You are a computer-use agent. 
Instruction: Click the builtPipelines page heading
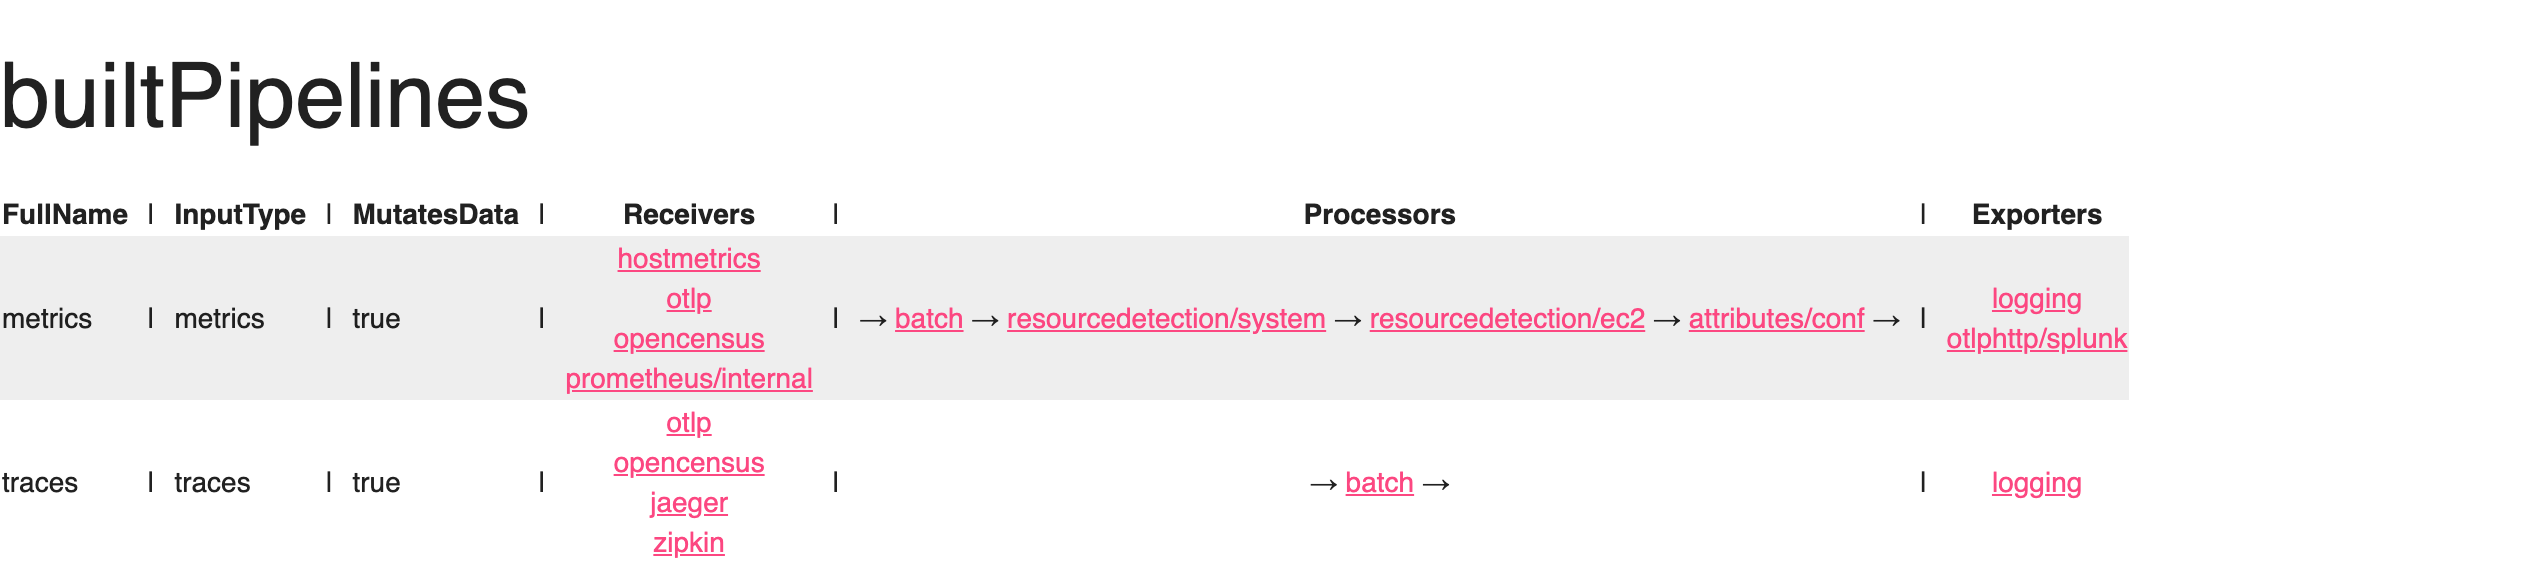(265, 97)
